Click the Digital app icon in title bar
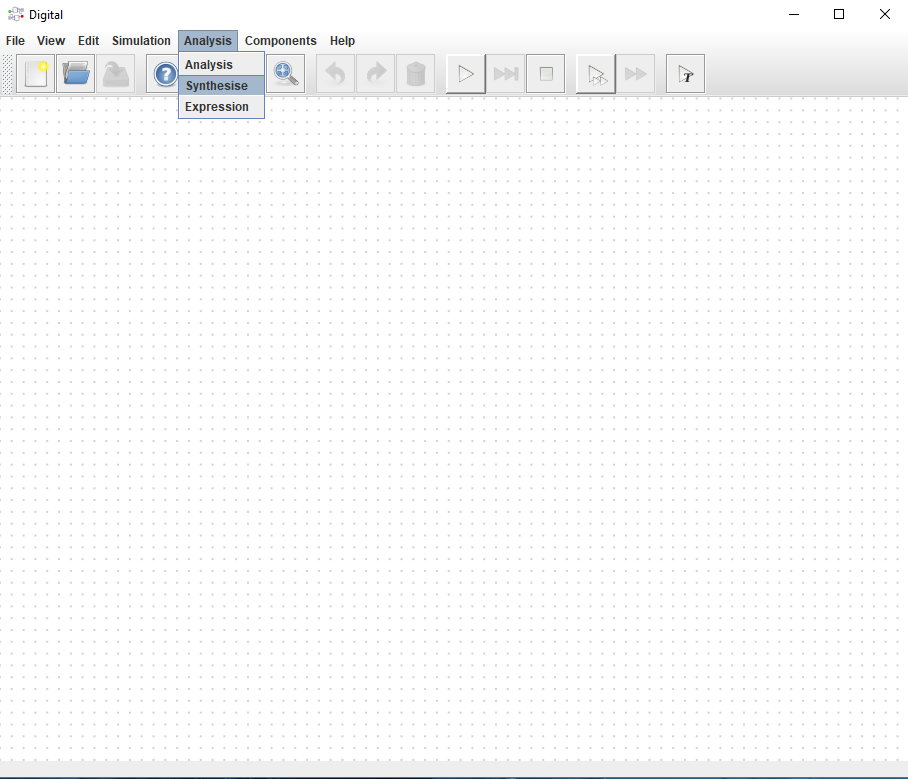This screenshot has height=779, width=908. 16,14
